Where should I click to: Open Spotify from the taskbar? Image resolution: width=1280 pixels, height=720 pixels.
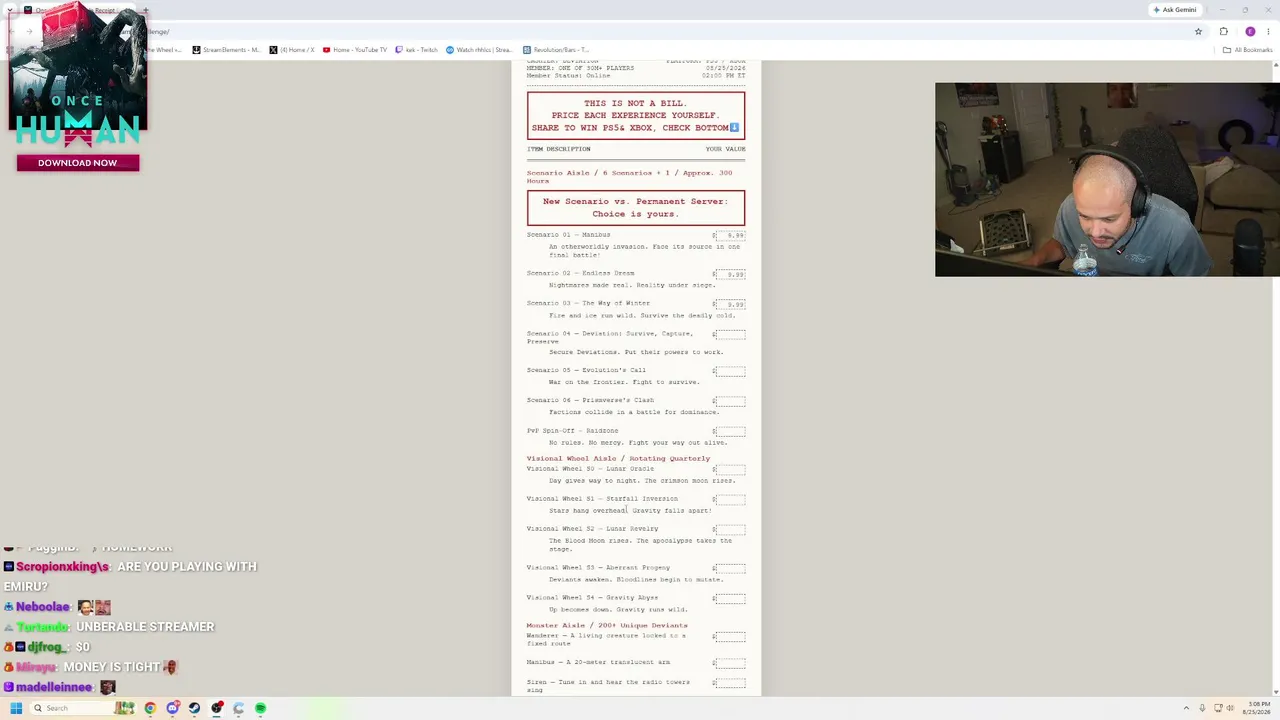(260, 708)
